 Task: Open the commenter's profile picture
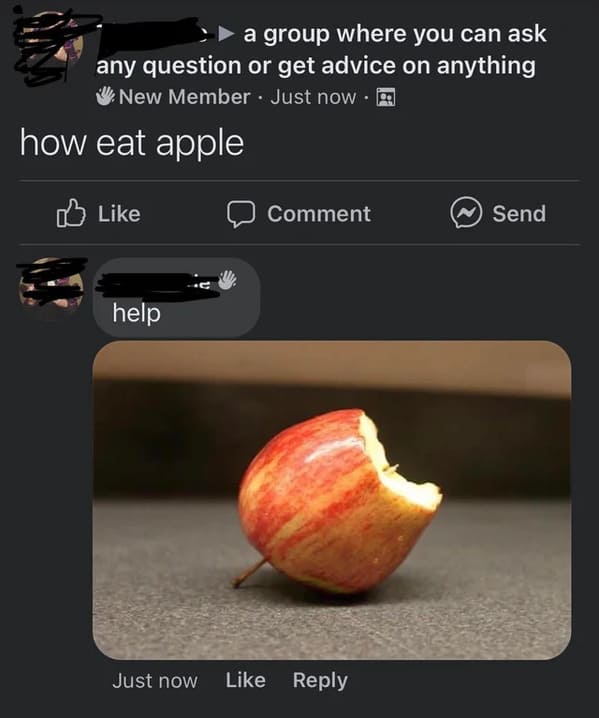click(51, 288)
